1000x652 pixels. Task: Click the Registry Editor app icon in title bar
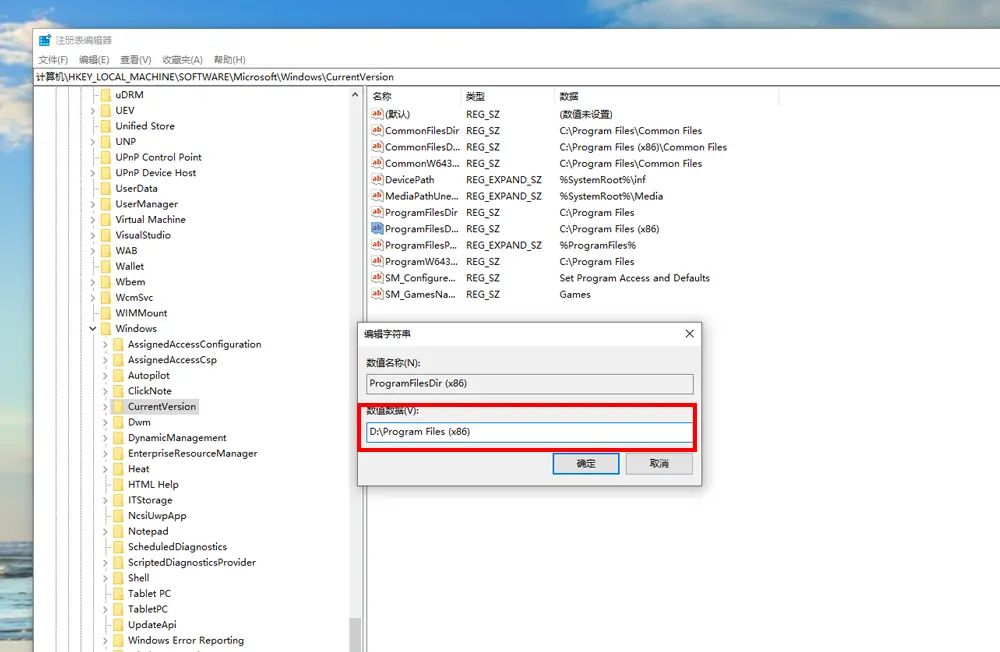click(x=45, y=40)
